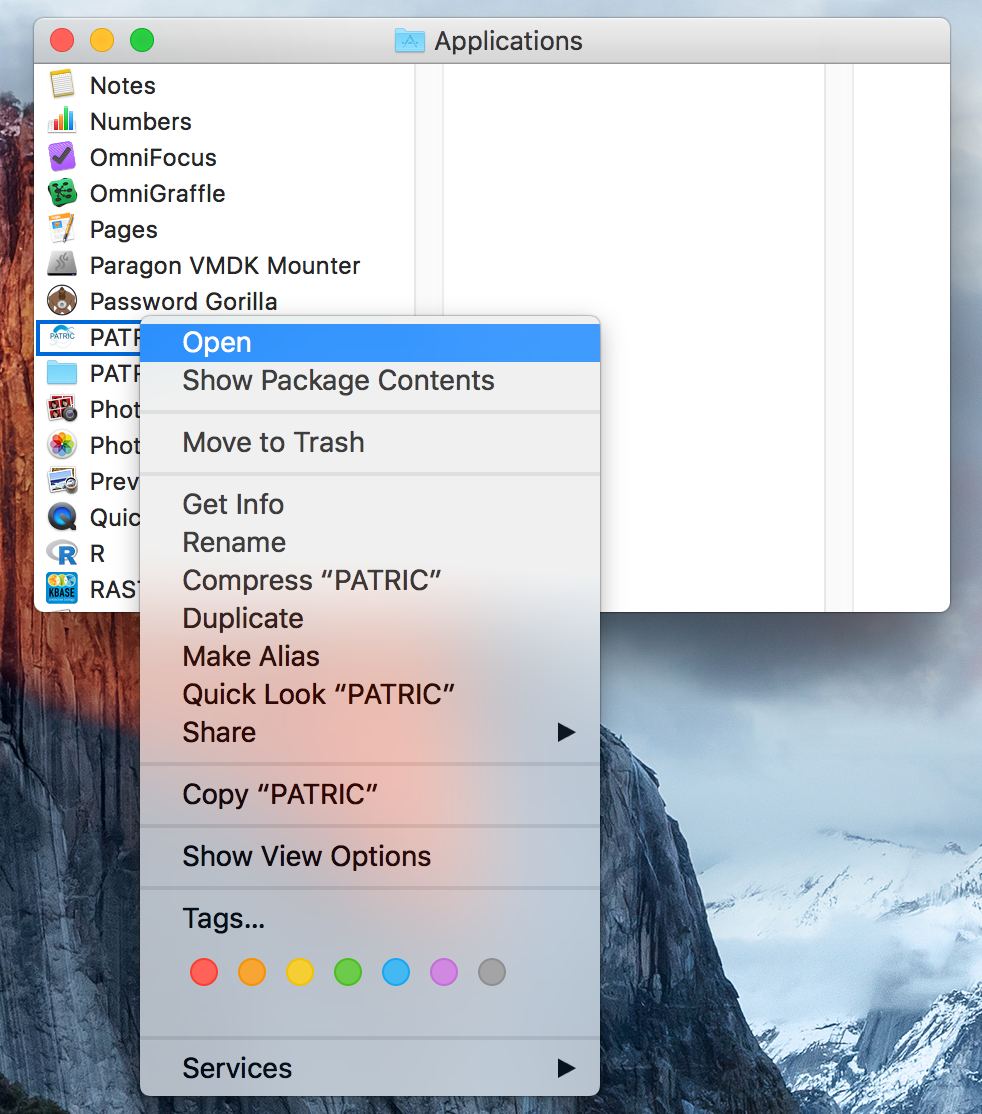This screenshot has width=982, height=1114.
Task: Select the Pages name in the list
Action: tap(124, 230)
